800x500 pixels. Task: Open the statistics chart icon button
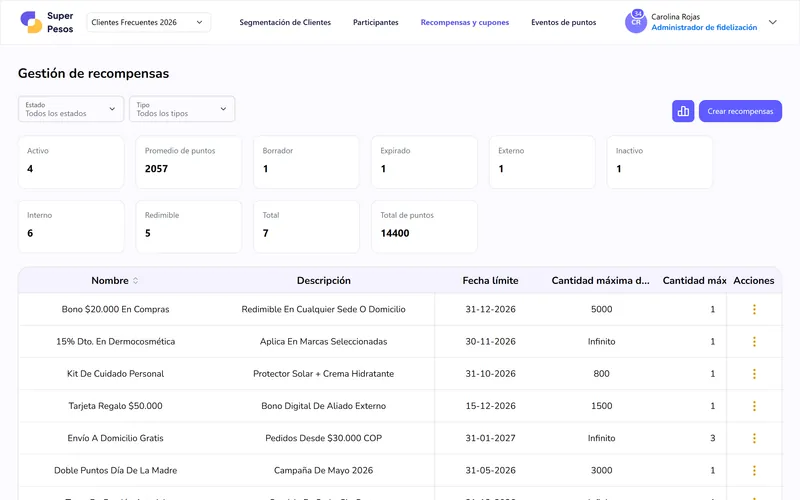pyautogui.click(x=683, y=111)
